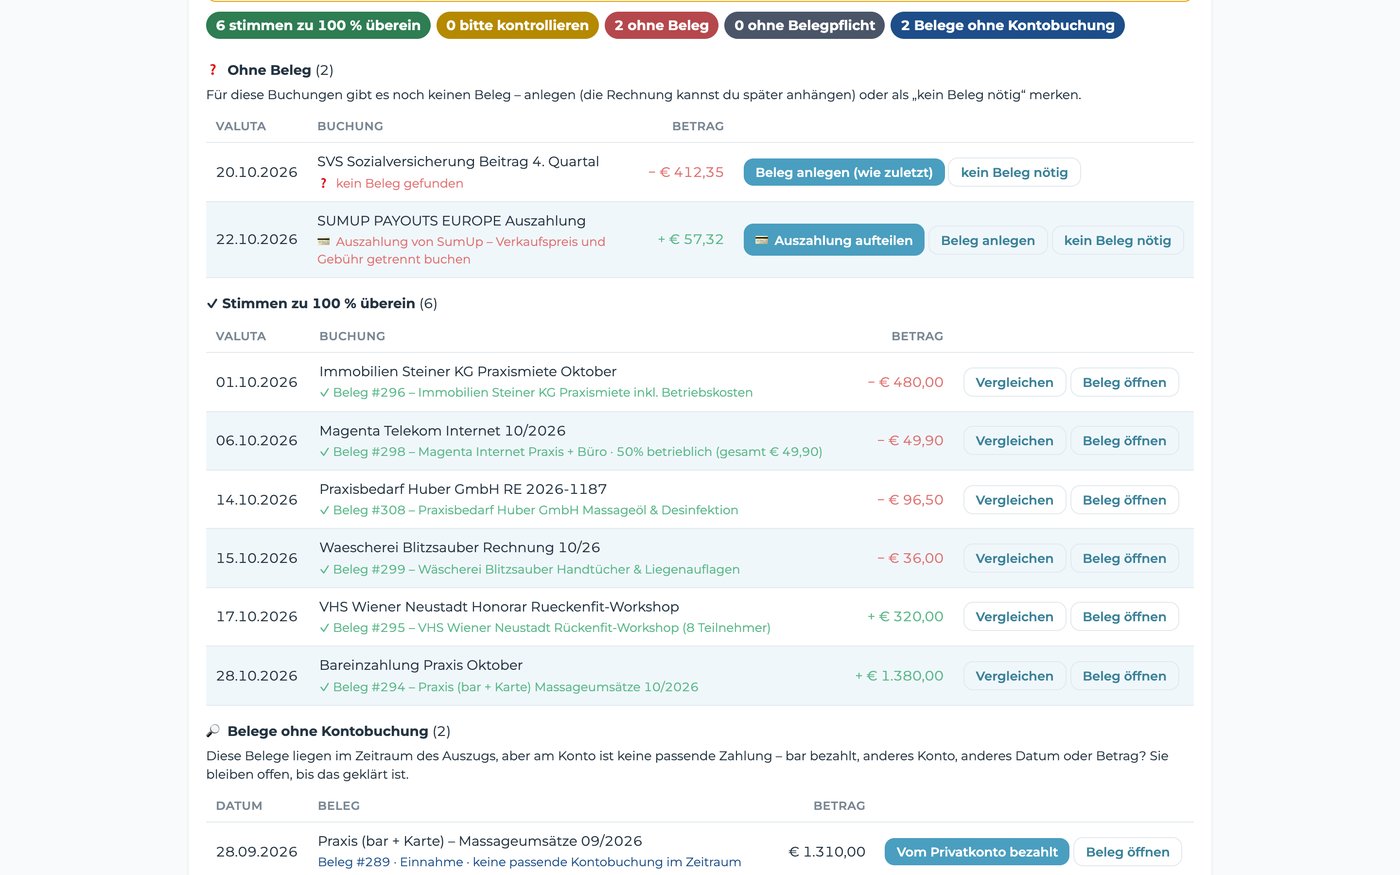The height and width of the screenshot is (875, 1400).
Task: Open Beleg for Waescherei Blitzsauber
Action: coord(1124,558)
